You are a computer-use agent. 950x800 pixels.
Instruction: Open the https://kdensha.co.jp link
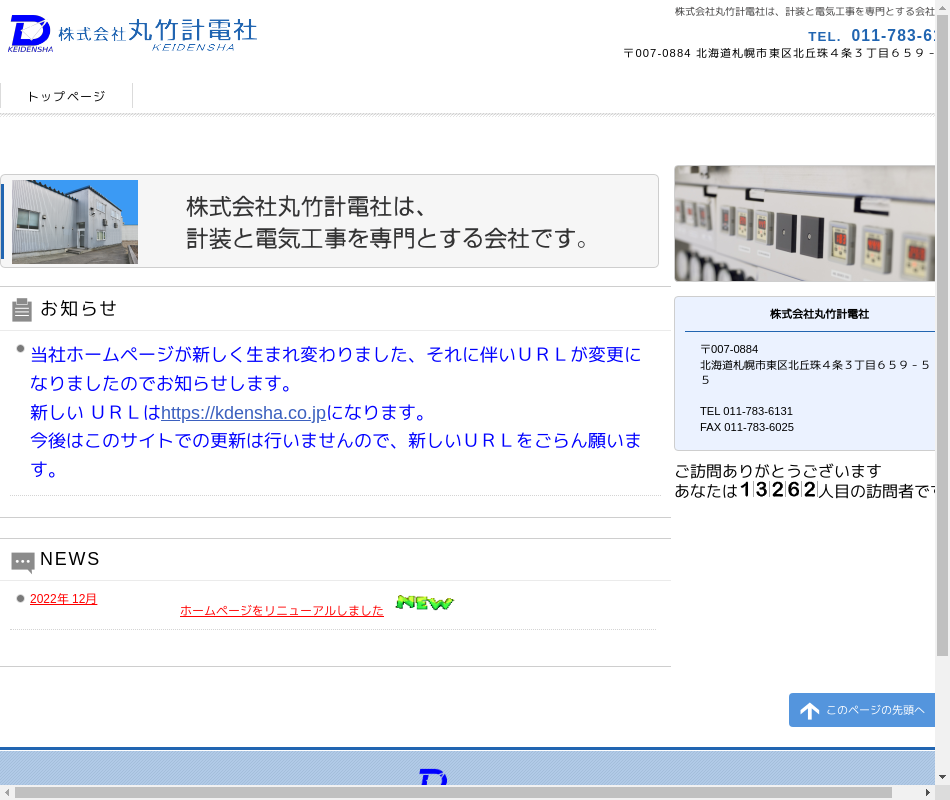coord(244,413)
